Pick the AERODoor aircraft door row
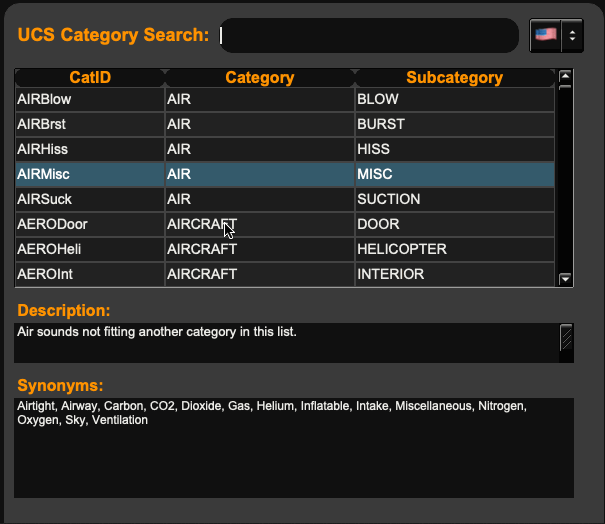The width and height of the screenshot is (605, 524). [89, 224]
